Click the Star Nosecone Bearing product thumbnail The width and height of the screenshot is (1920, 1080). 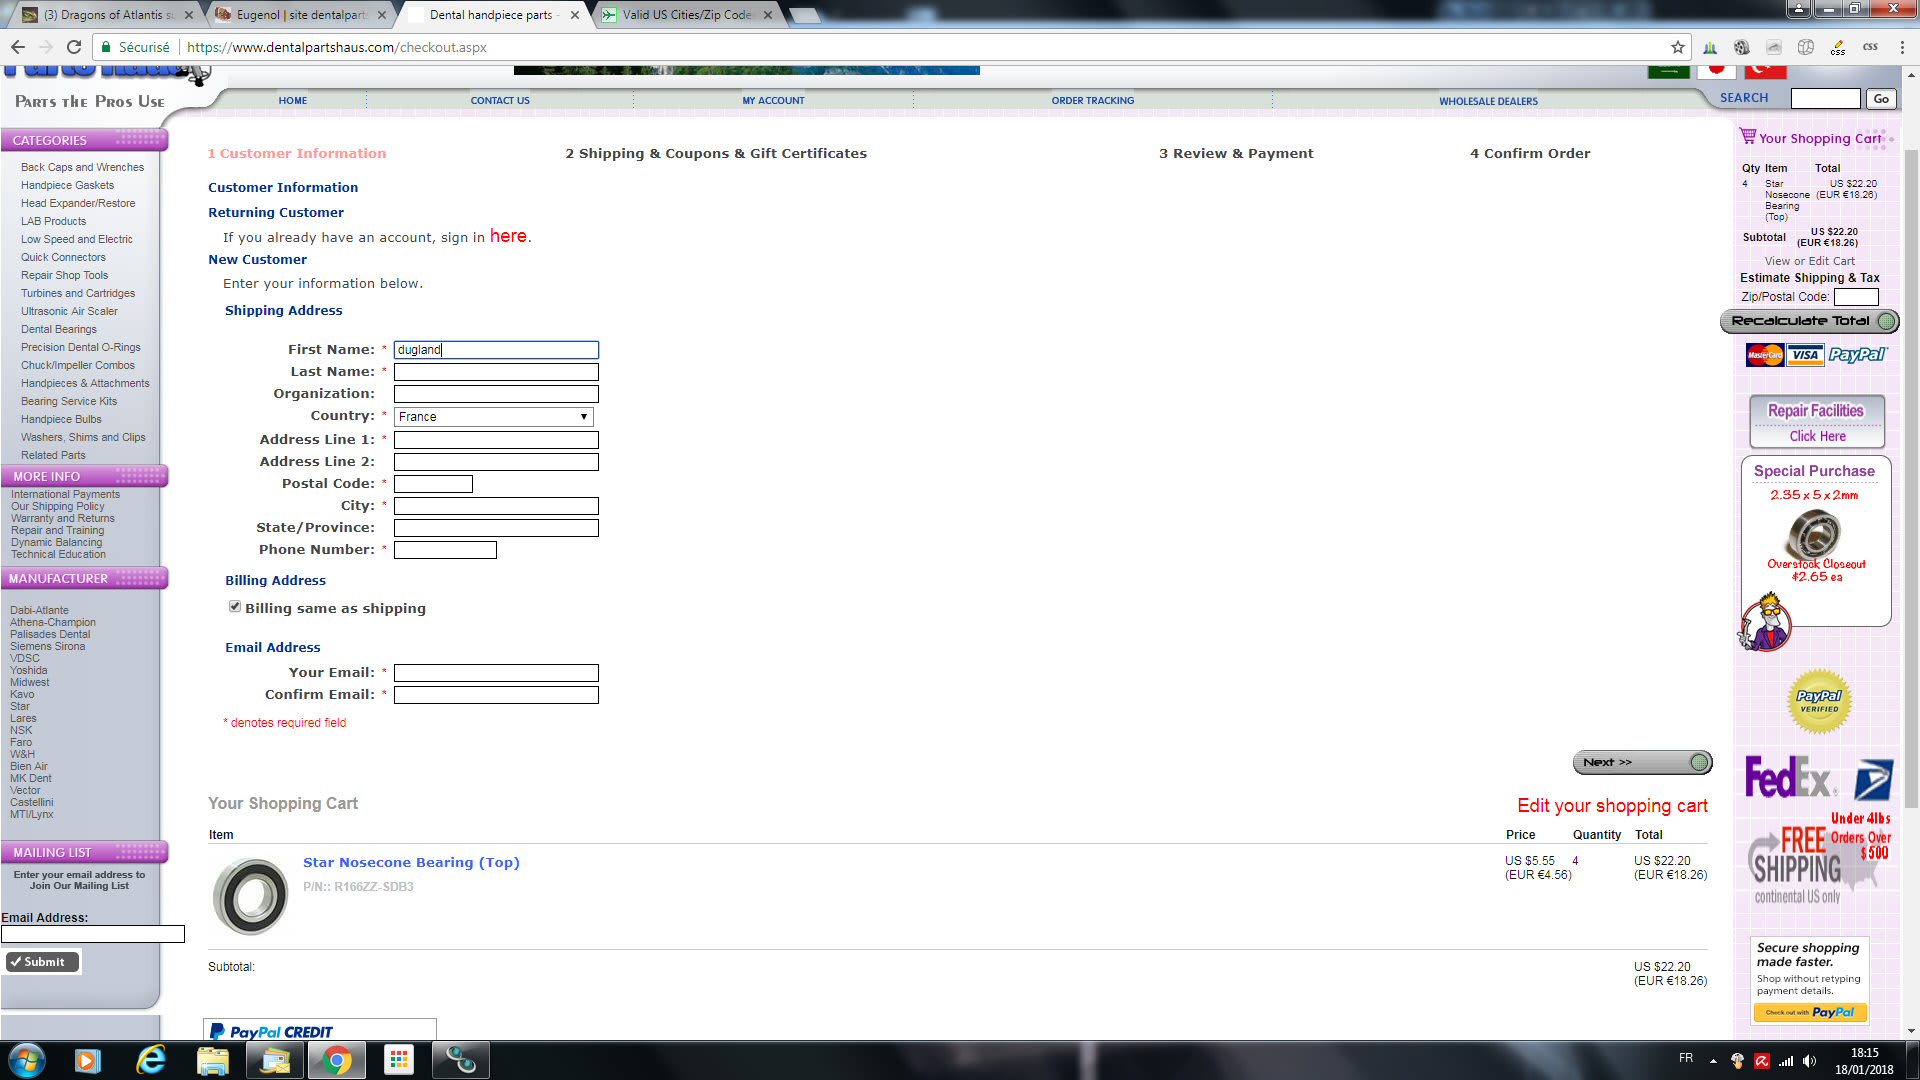coord(250,896)
